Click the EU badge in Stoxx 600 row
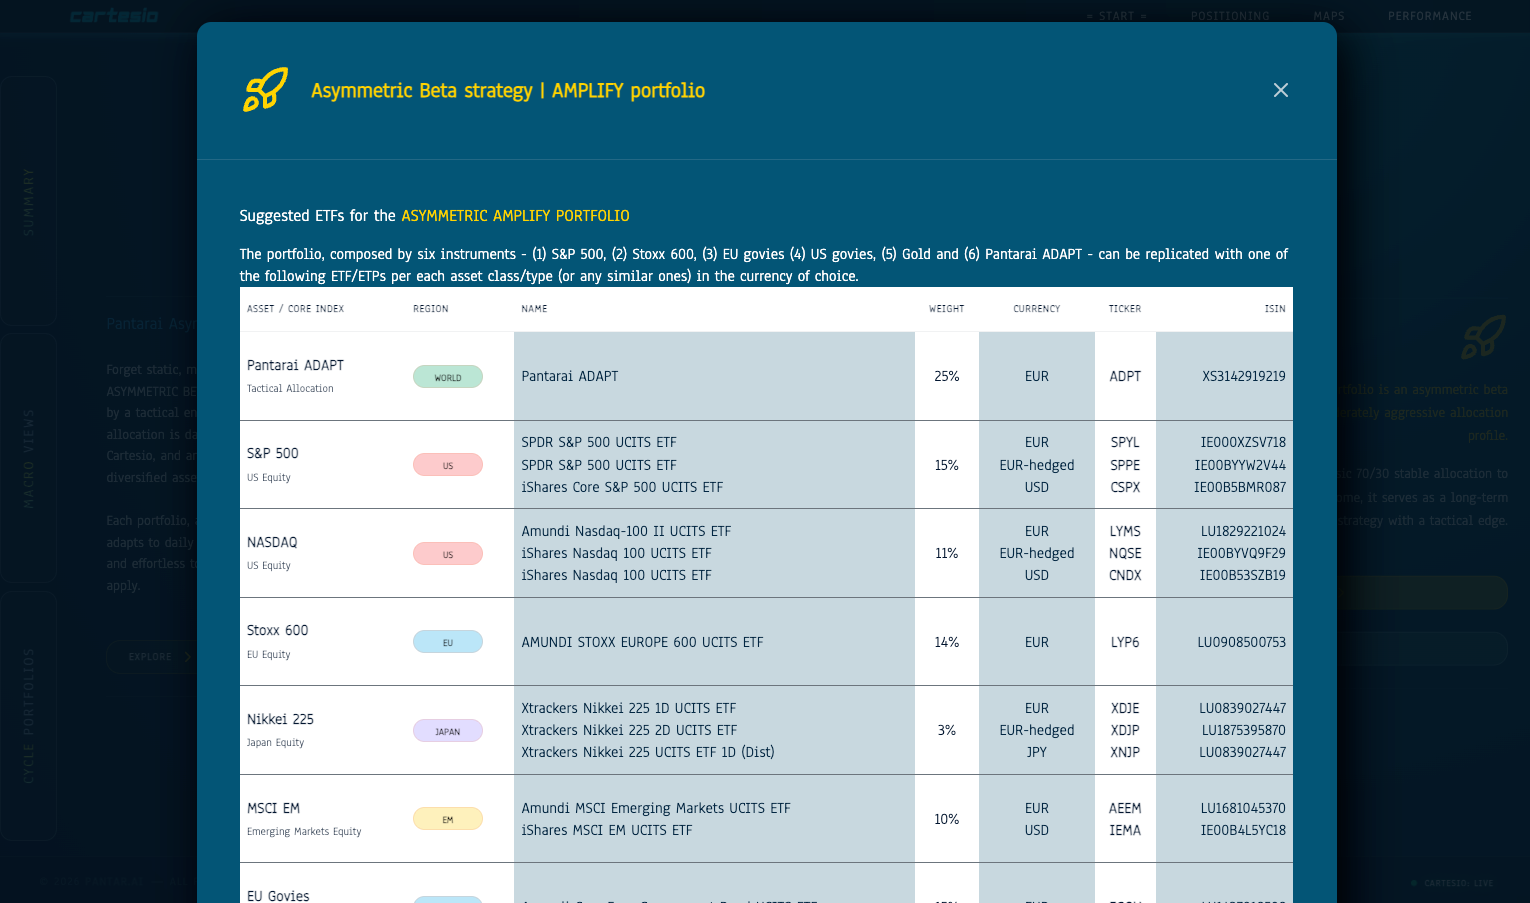This screenshot has width=1530, height=903. pyautogui.click(x=448, y=642)
